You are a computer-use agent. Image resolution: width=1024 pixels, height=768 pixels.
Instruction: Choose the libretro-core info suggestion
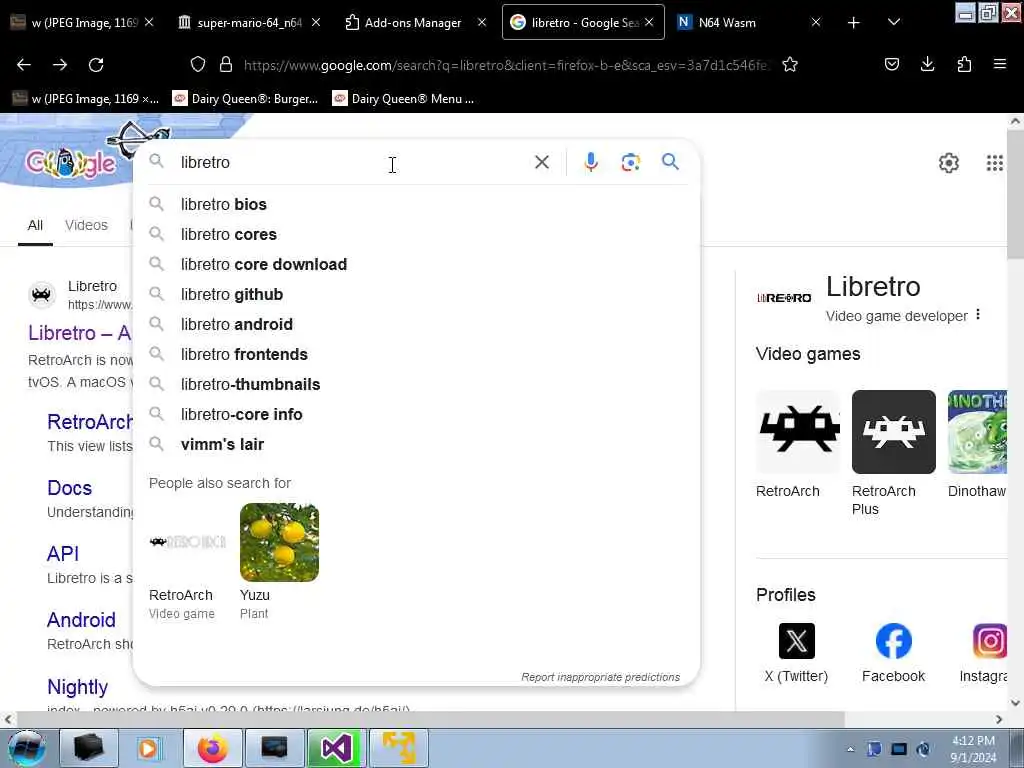pyautogui.click(x=417, y=415)
